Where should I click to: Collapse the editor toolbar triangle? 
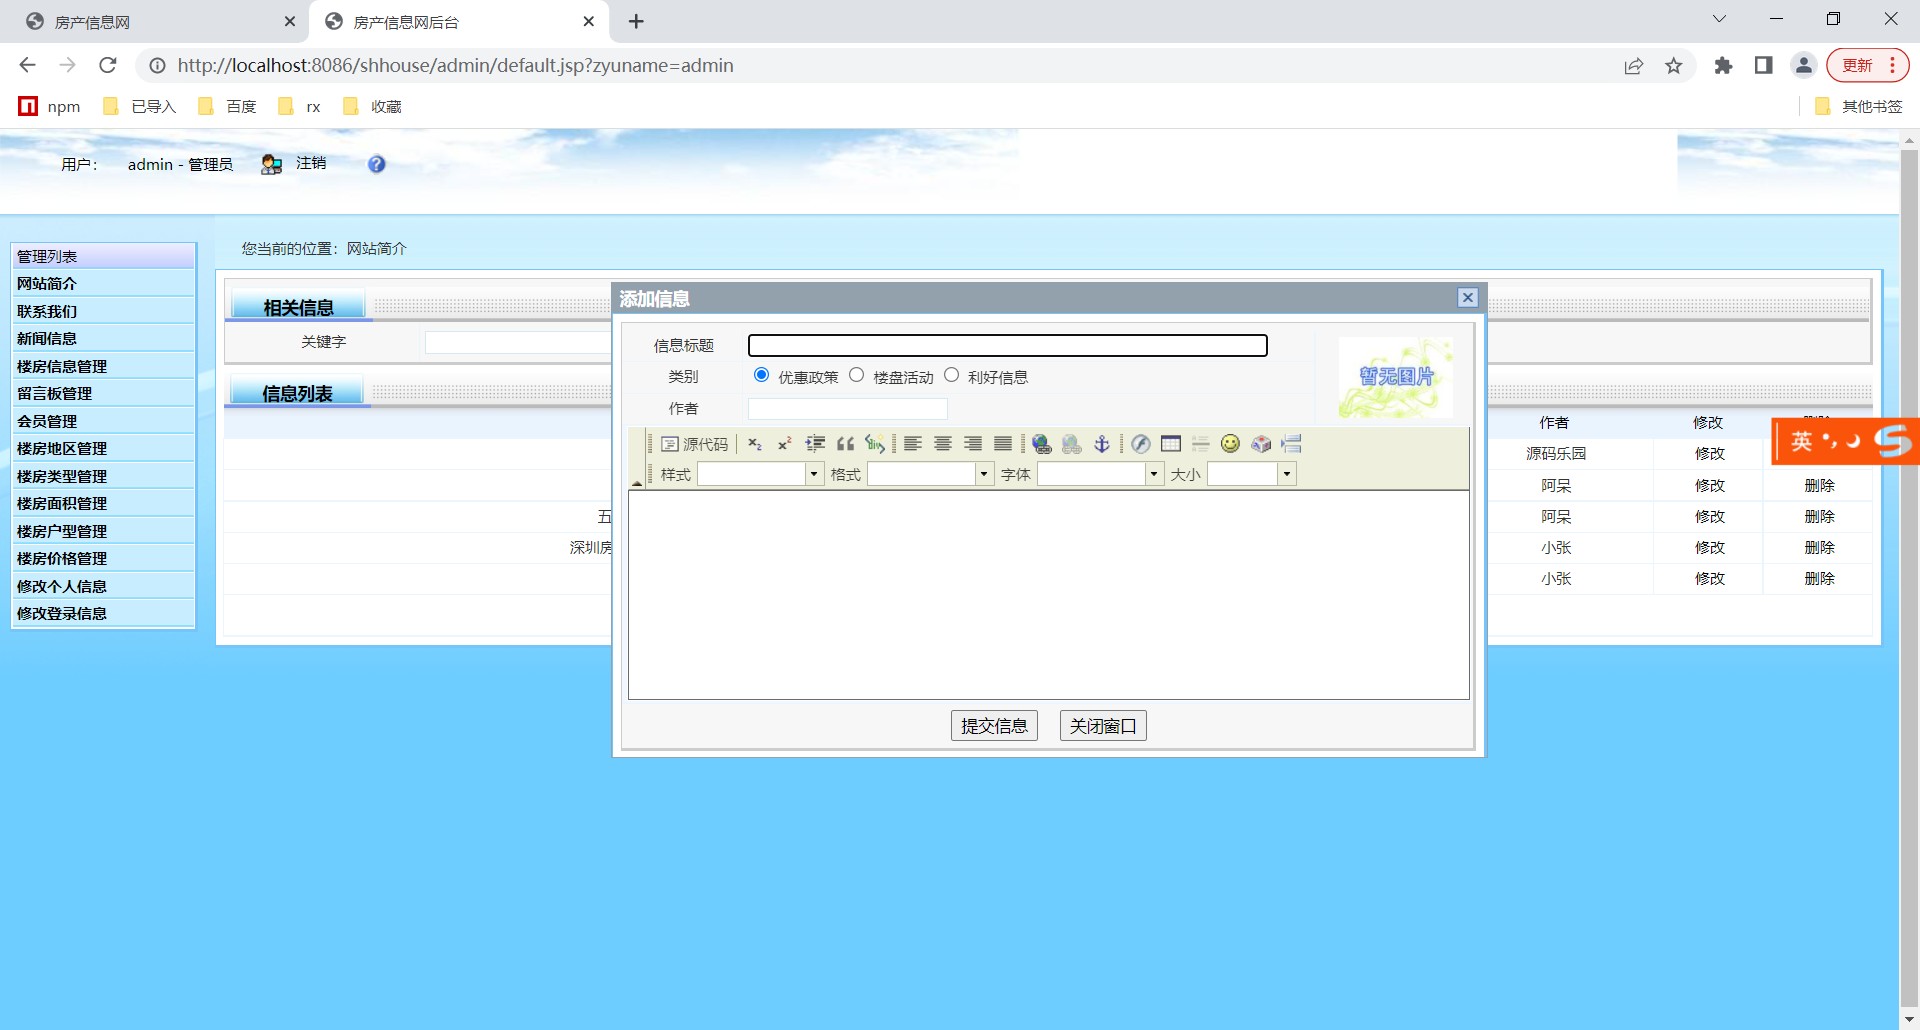pyautogui.click(x=637, y=483)
